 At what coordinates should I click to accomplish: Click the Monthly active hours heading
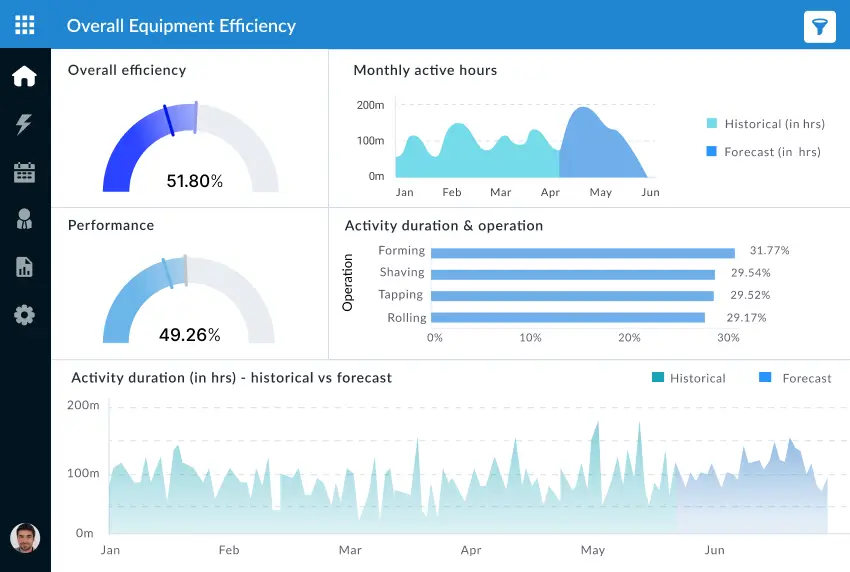click(x=425, y=70)
